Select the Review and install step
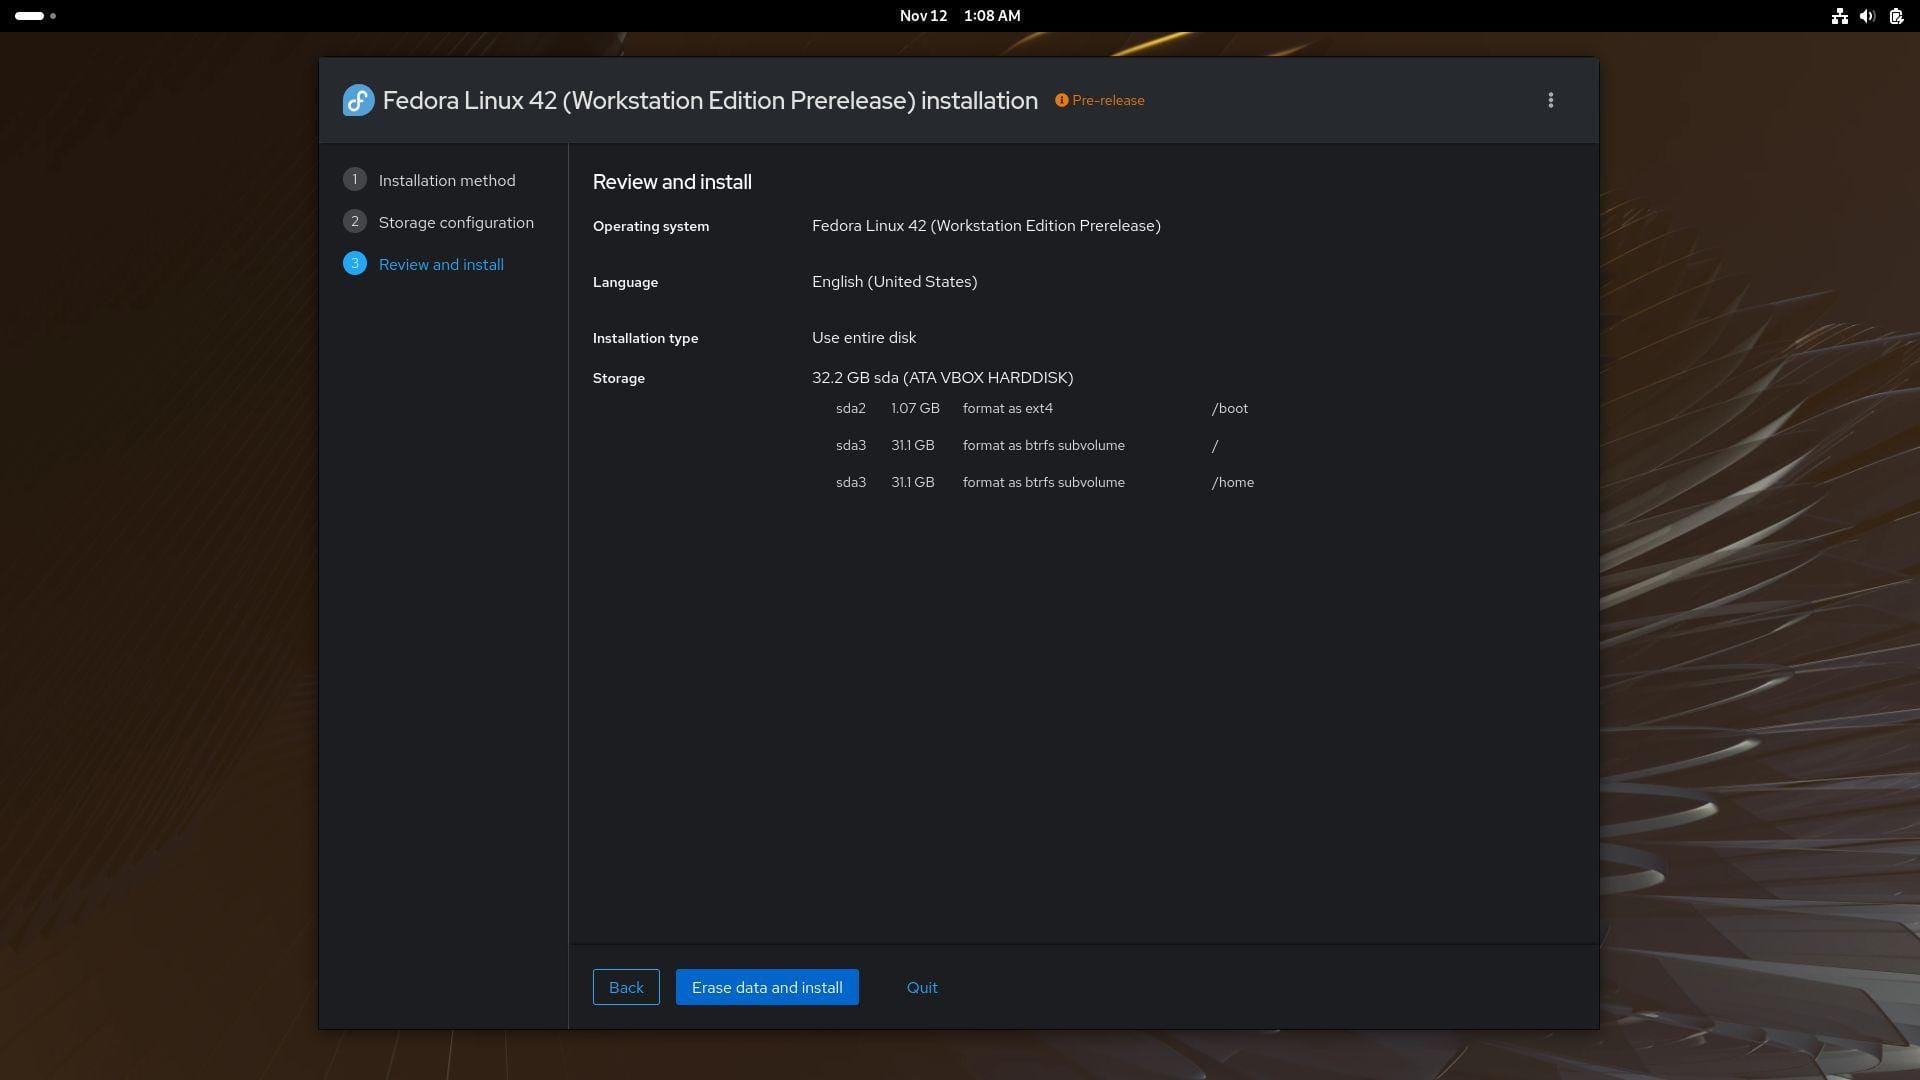 (x=440, y=265)
